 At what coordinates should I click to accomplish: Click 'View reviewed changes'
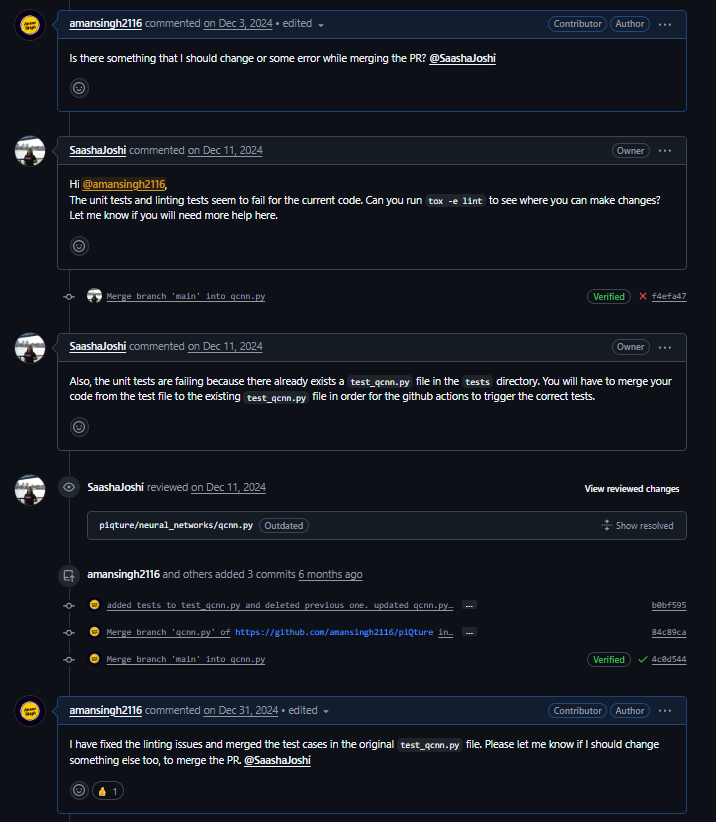pos(632,488)
